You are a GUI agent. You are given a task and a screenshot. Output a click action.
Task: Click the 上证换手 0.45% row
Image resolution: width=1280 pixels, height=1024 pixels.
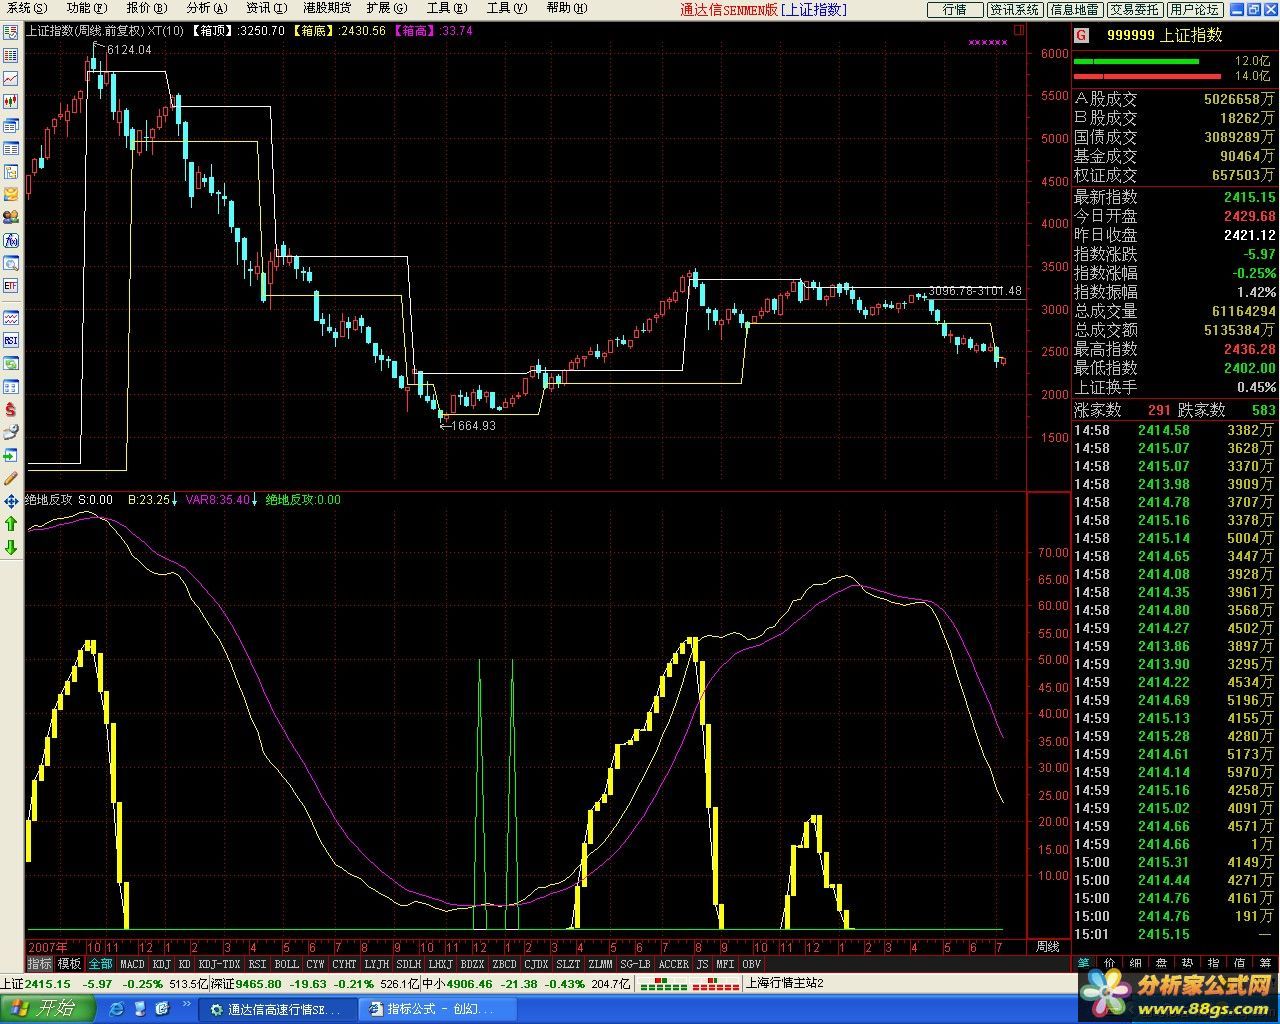click(x=1174, y=387)
